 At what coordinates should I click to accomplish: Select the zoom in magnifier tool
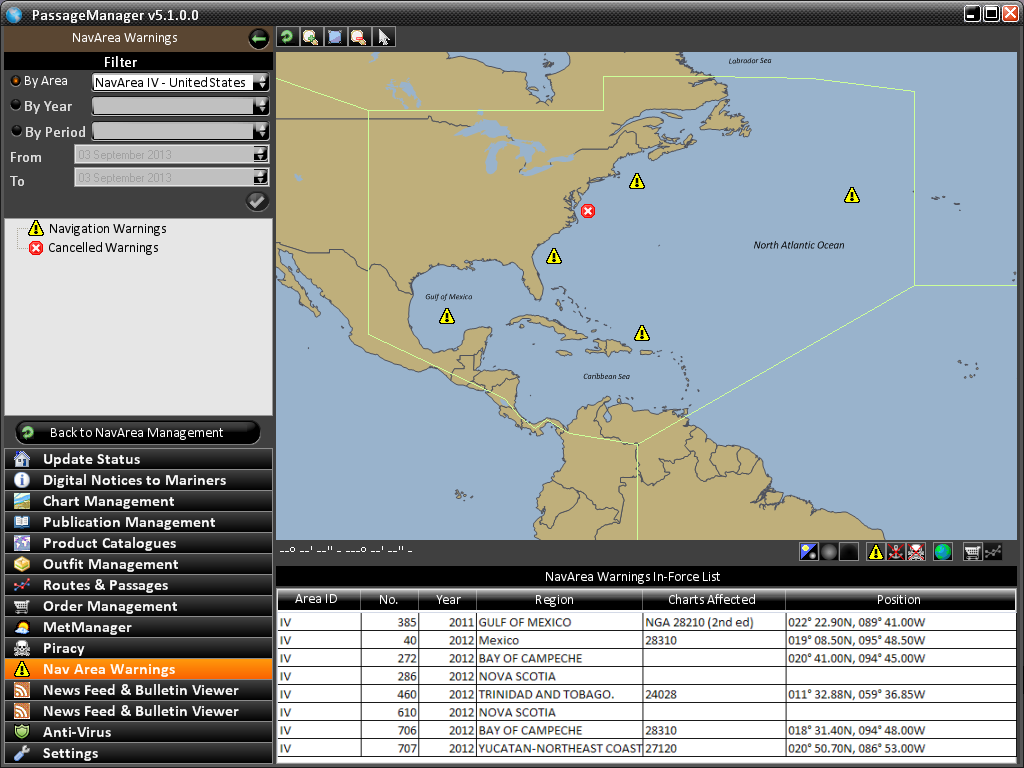(310, 37)
